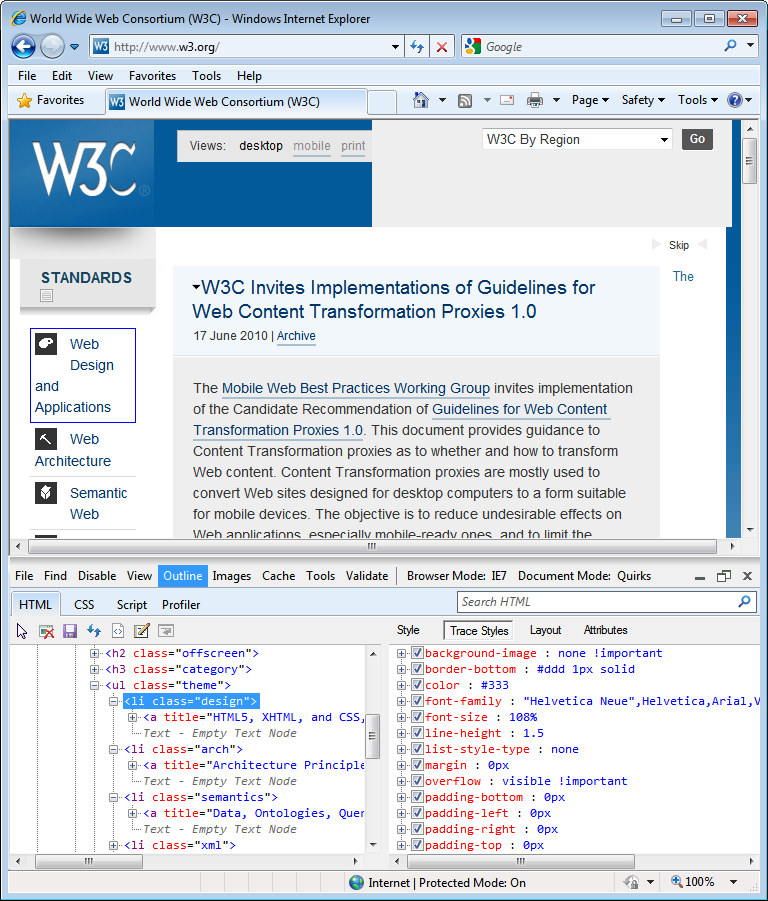The width and height of the screenshot is (768, 901).
Task: Click in the Search HTML field
Action: tap(597, 602)
